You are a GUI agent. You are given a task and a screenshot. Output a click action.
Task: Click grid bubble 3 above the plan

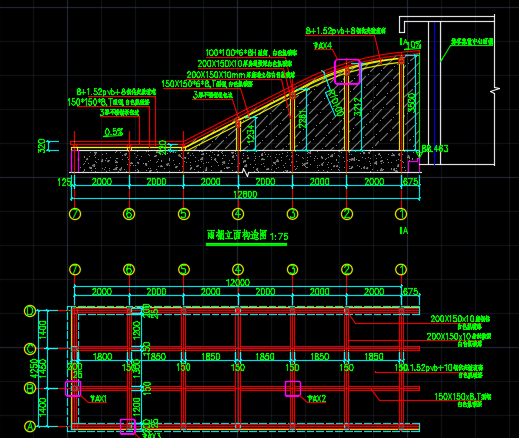(x=292, y=269)
